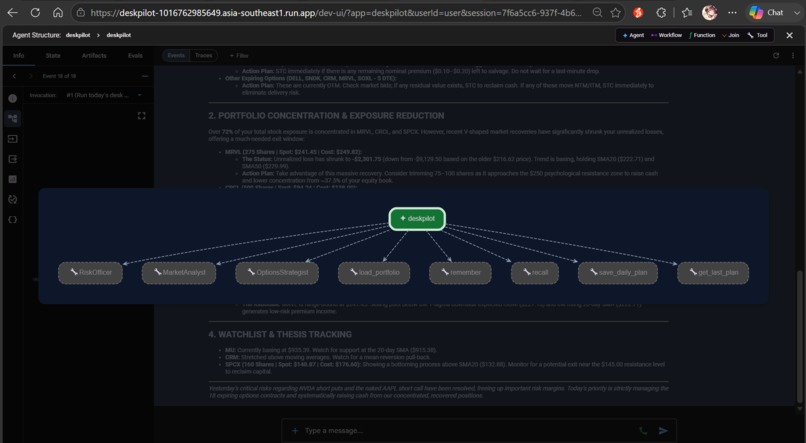806x443 pixels.
Task: Select the OptionsStrategist tool node
Action: (x=277, y=272)
